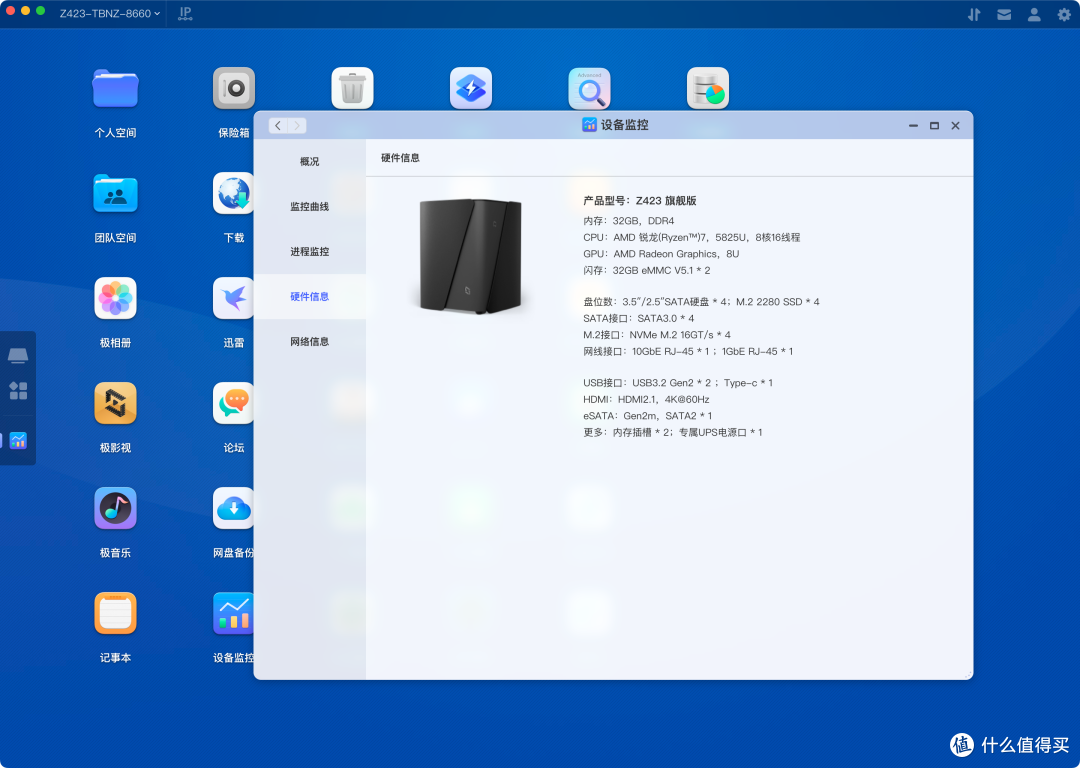The height and width of the screenshot is (768, 1080).
Task: Click the 硬件信息 page heading
Action: point(400,158)
